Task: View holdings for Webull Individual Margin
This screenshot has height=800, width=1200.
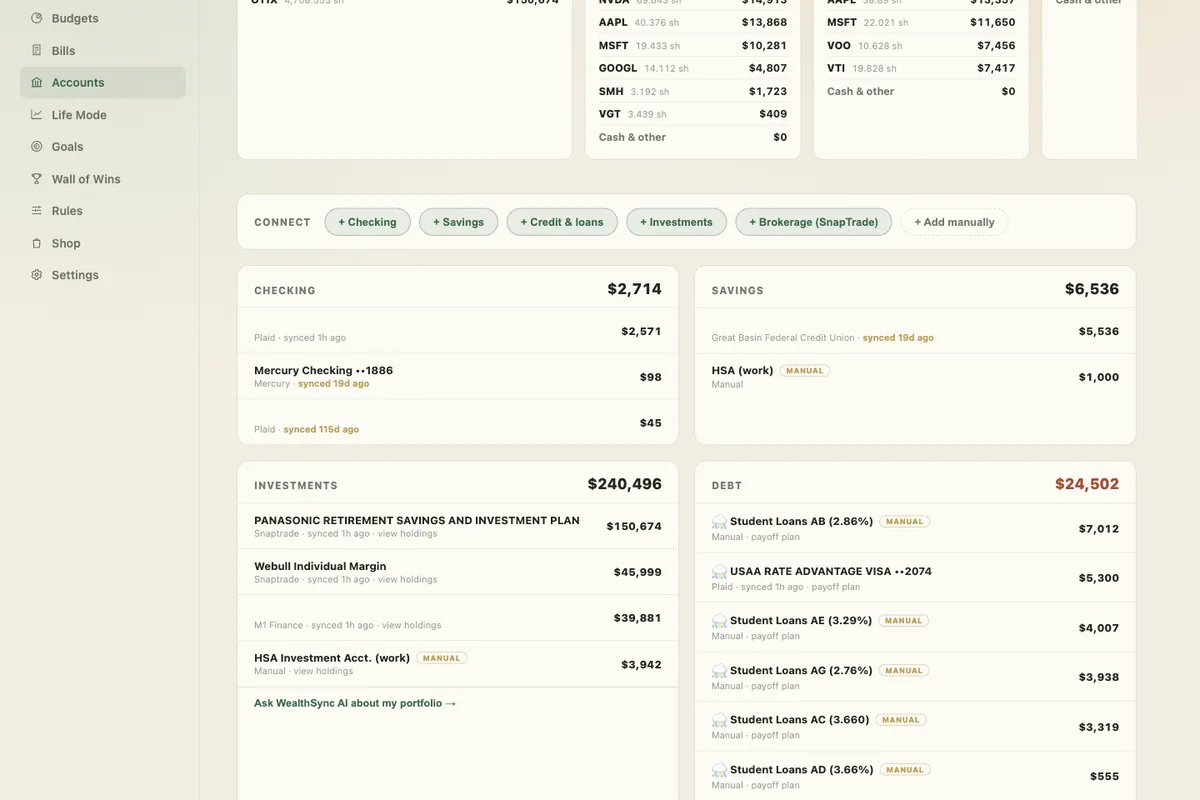Action: pos(407,580)
